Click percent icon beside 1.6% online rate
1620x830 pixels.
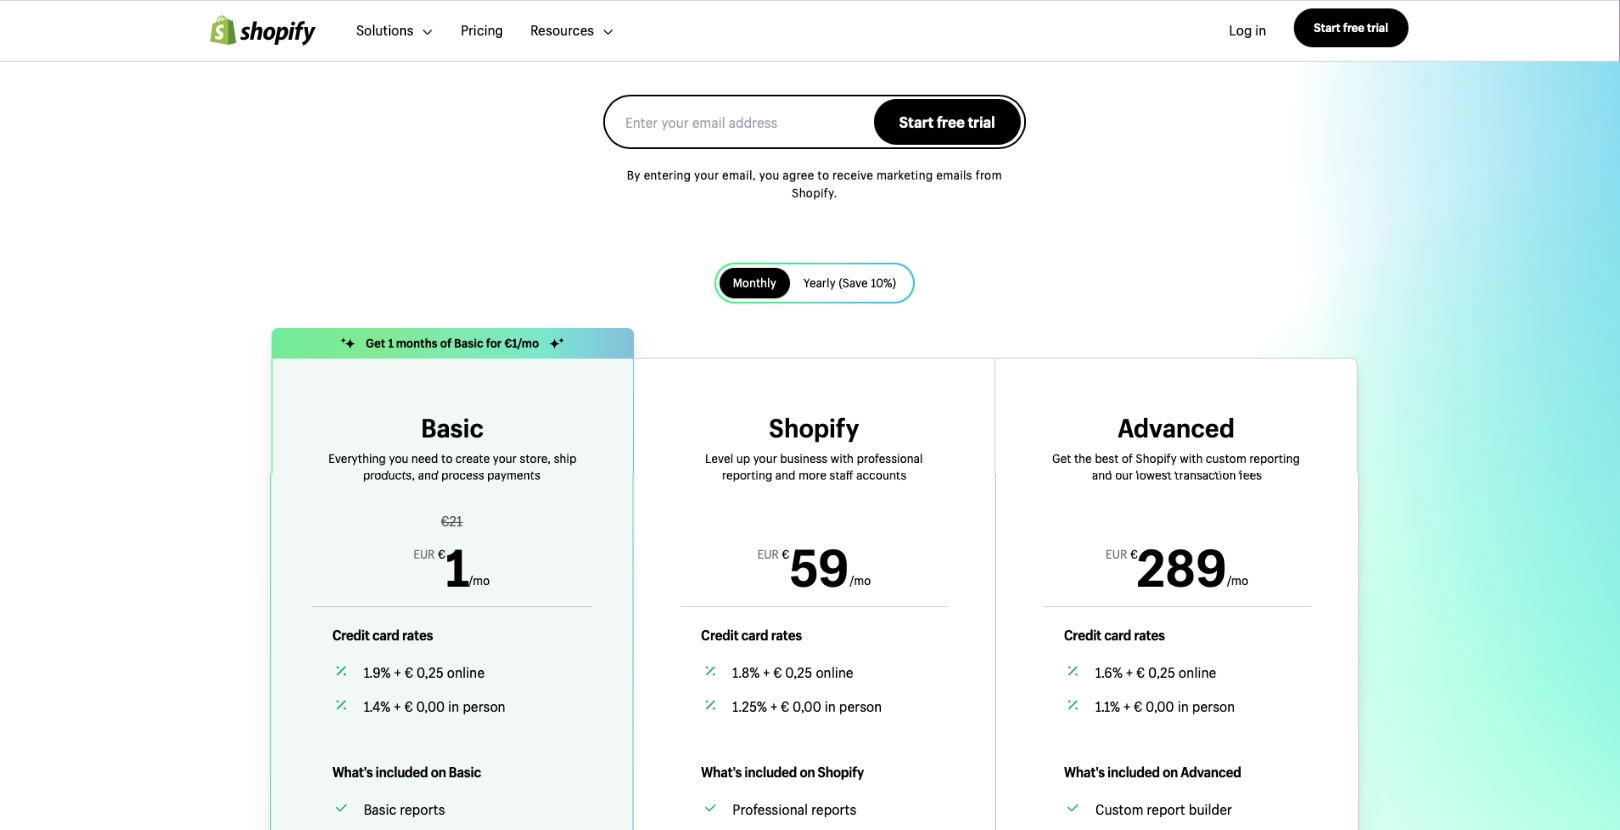point(1072,672)
